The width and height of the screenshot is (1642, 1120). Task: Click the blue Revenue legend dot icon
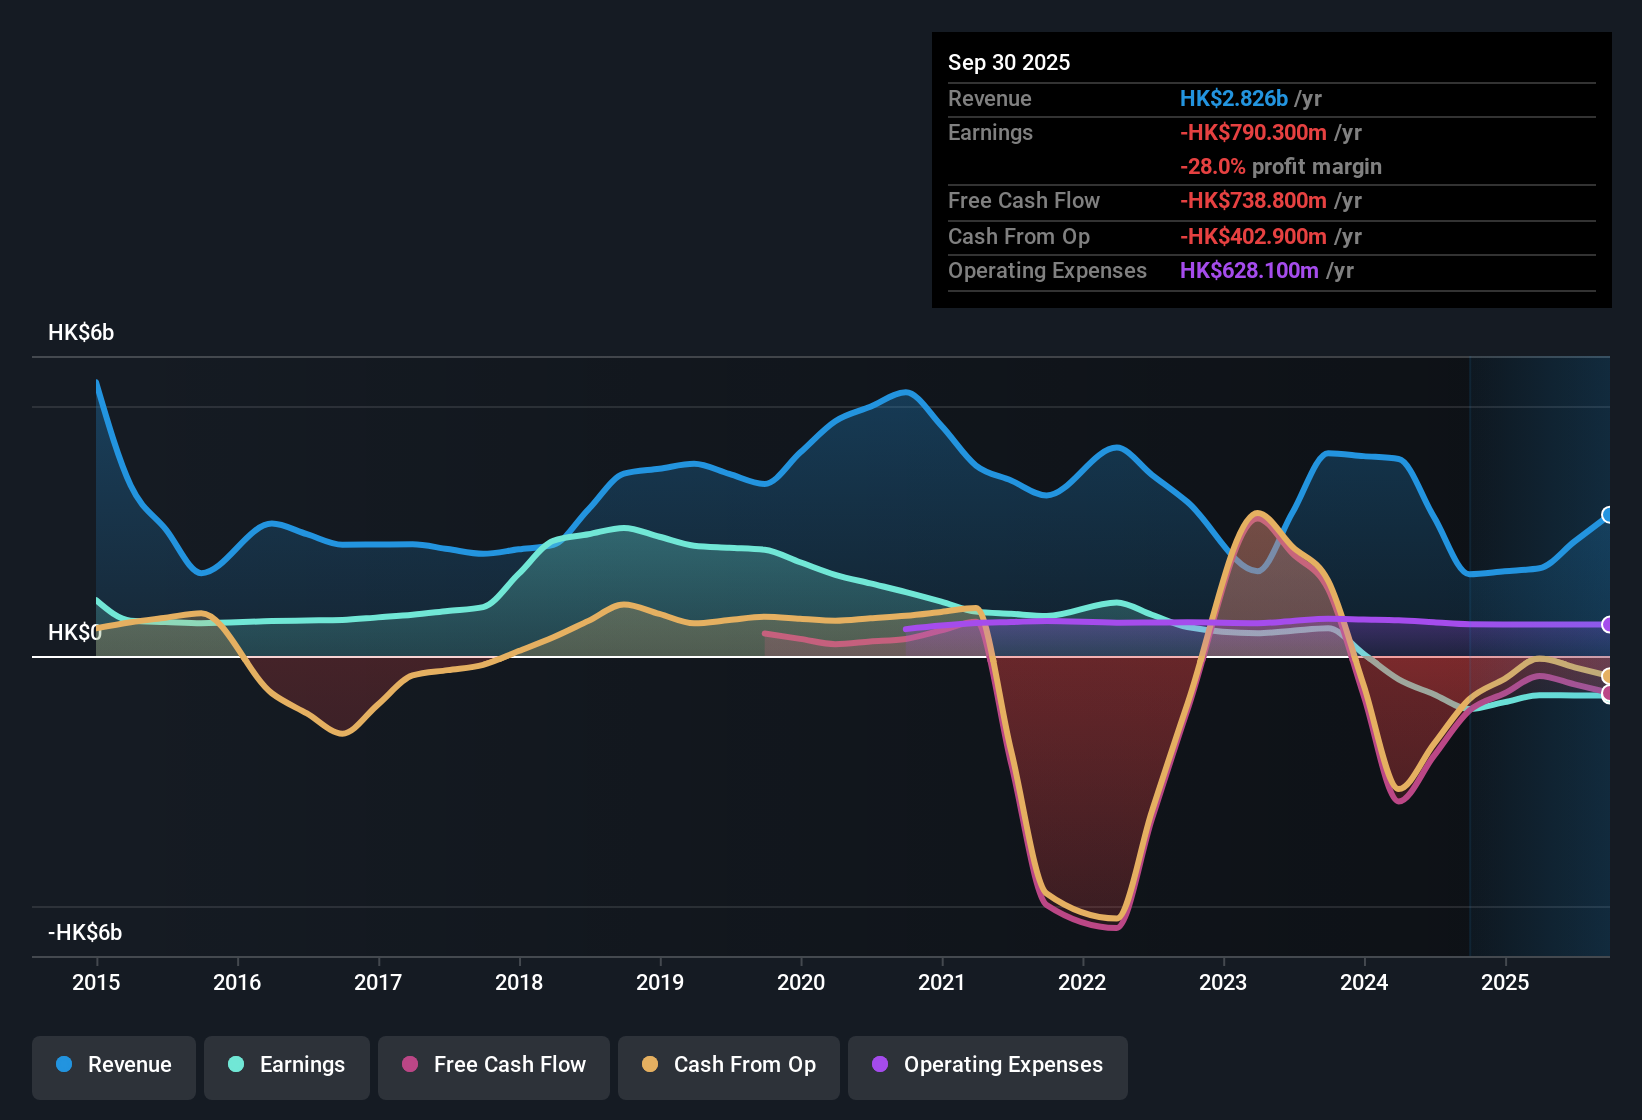pos(62,1065)
